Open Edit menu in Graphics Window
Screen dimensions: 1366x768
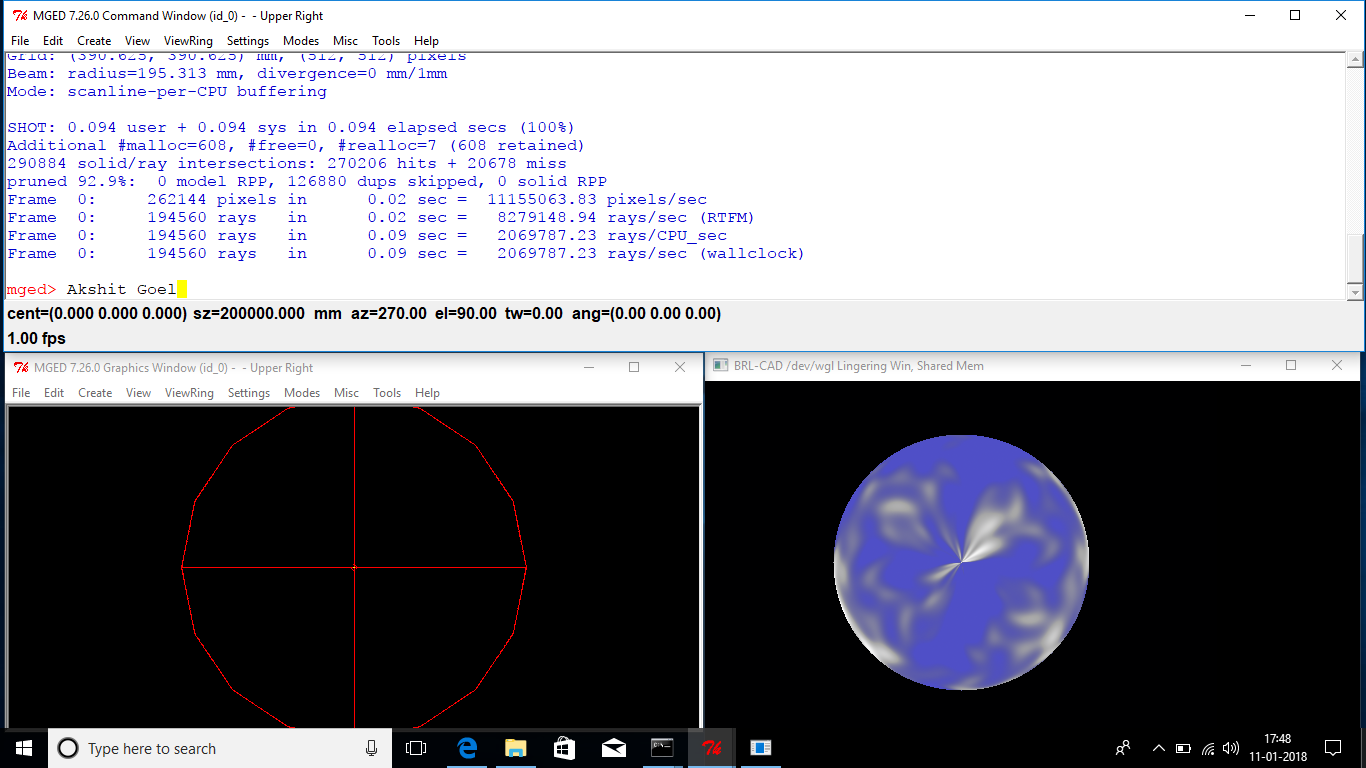coord(54,393)
